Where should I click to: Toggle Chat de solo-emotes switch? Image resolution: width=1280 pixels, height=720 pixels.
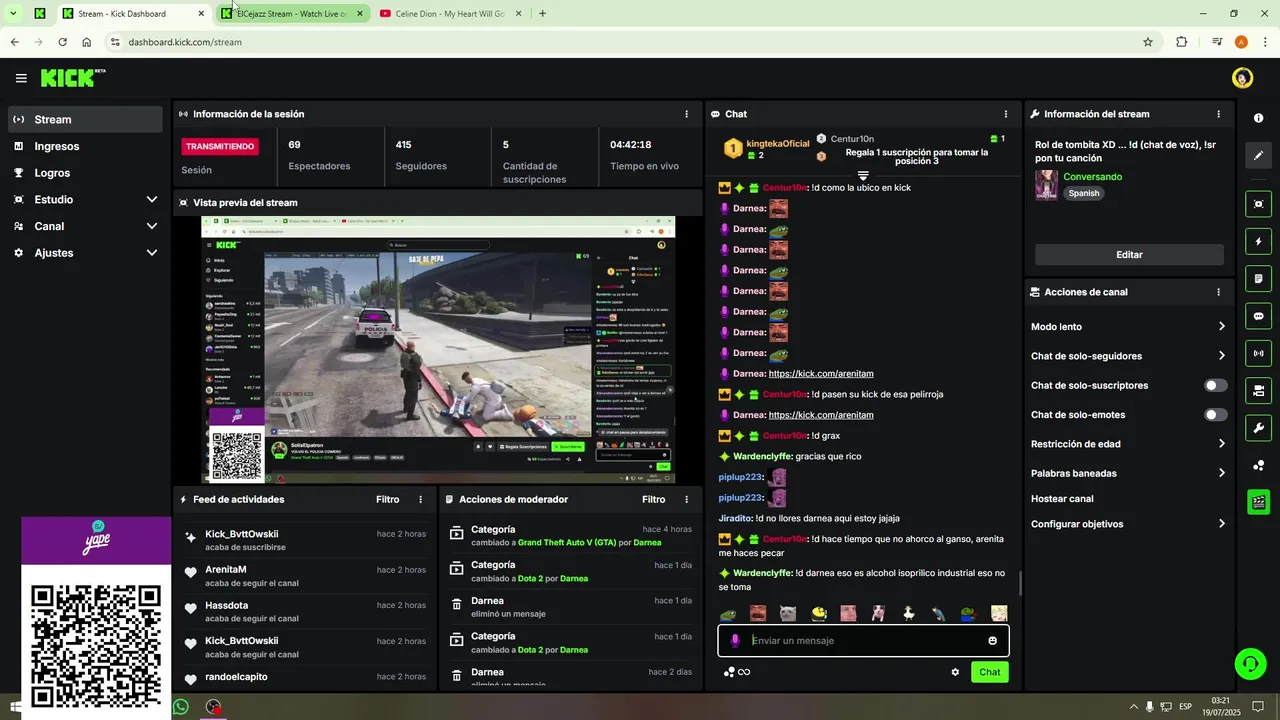click(x=1215, y=415)
